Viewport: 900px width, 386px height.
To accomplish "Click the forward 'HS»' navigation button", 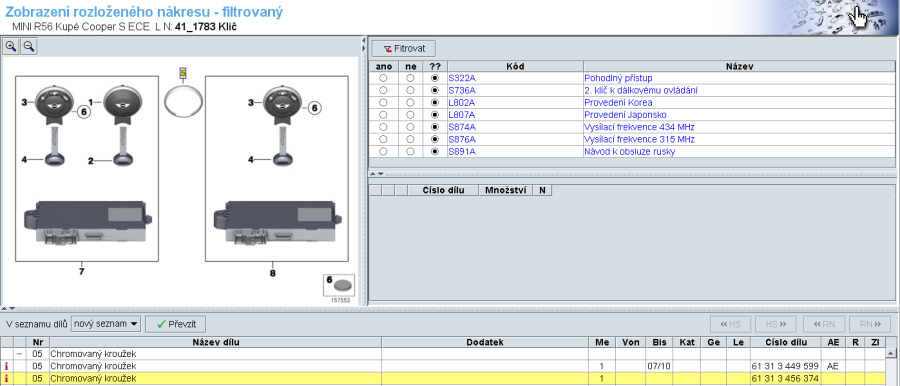I will coord(776,324).
